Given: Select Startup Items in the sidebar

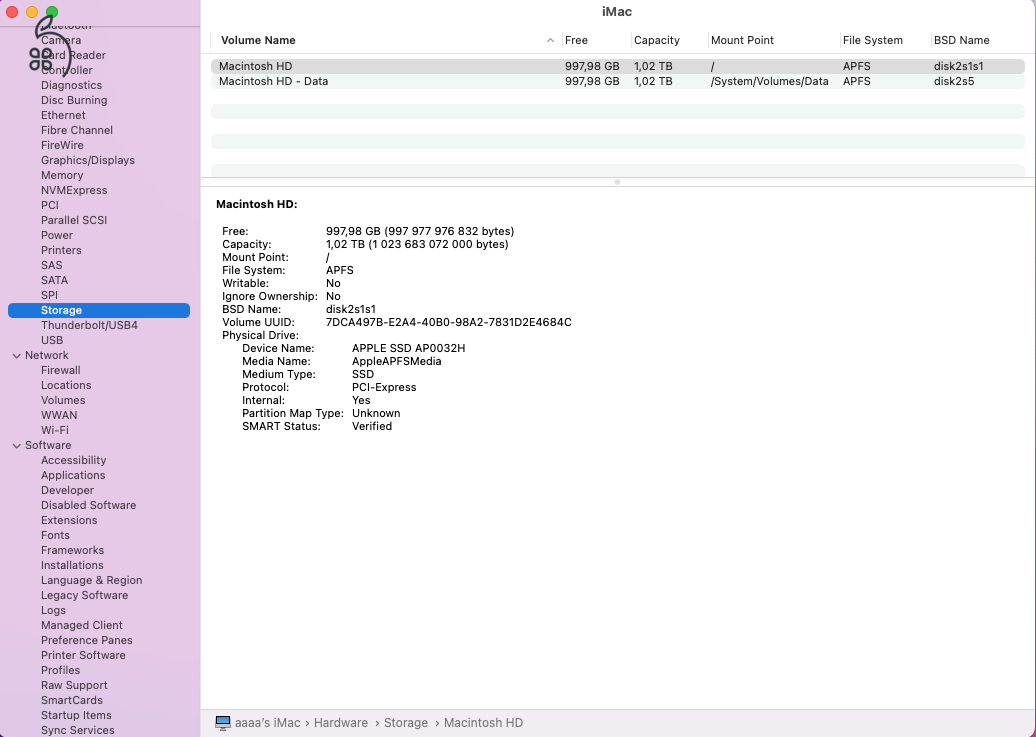Looking at the screenshot, I should [x=76, y=715].
